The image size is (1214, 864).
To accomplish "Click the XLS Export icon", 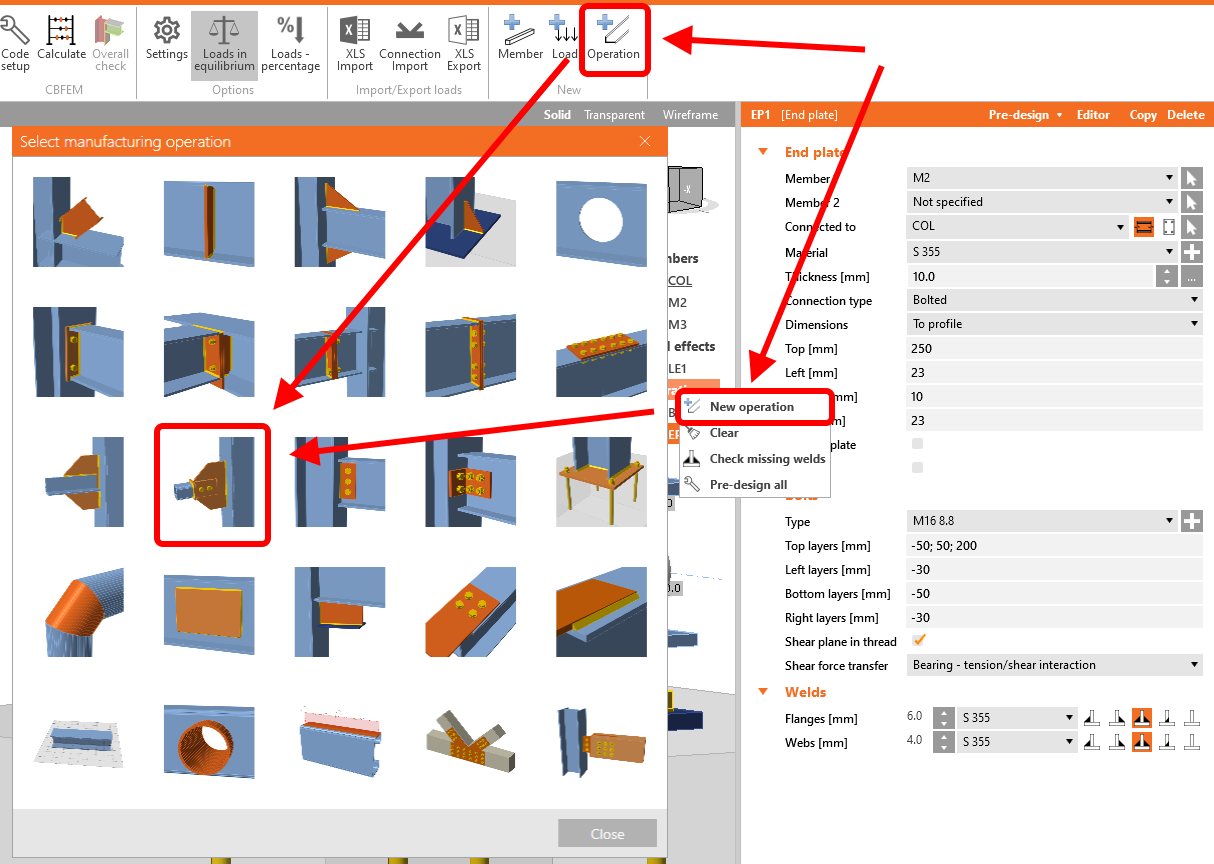I will (x=464, y=45).
